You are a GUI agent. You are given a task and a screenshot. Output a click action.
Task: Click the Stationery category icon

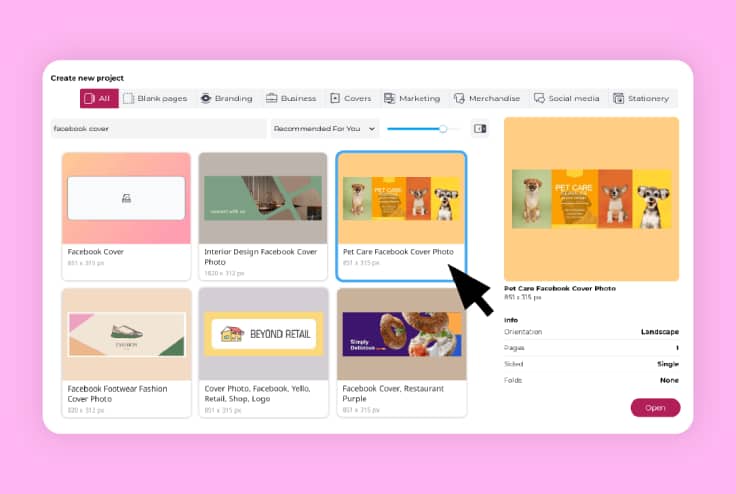coord(619,98)
